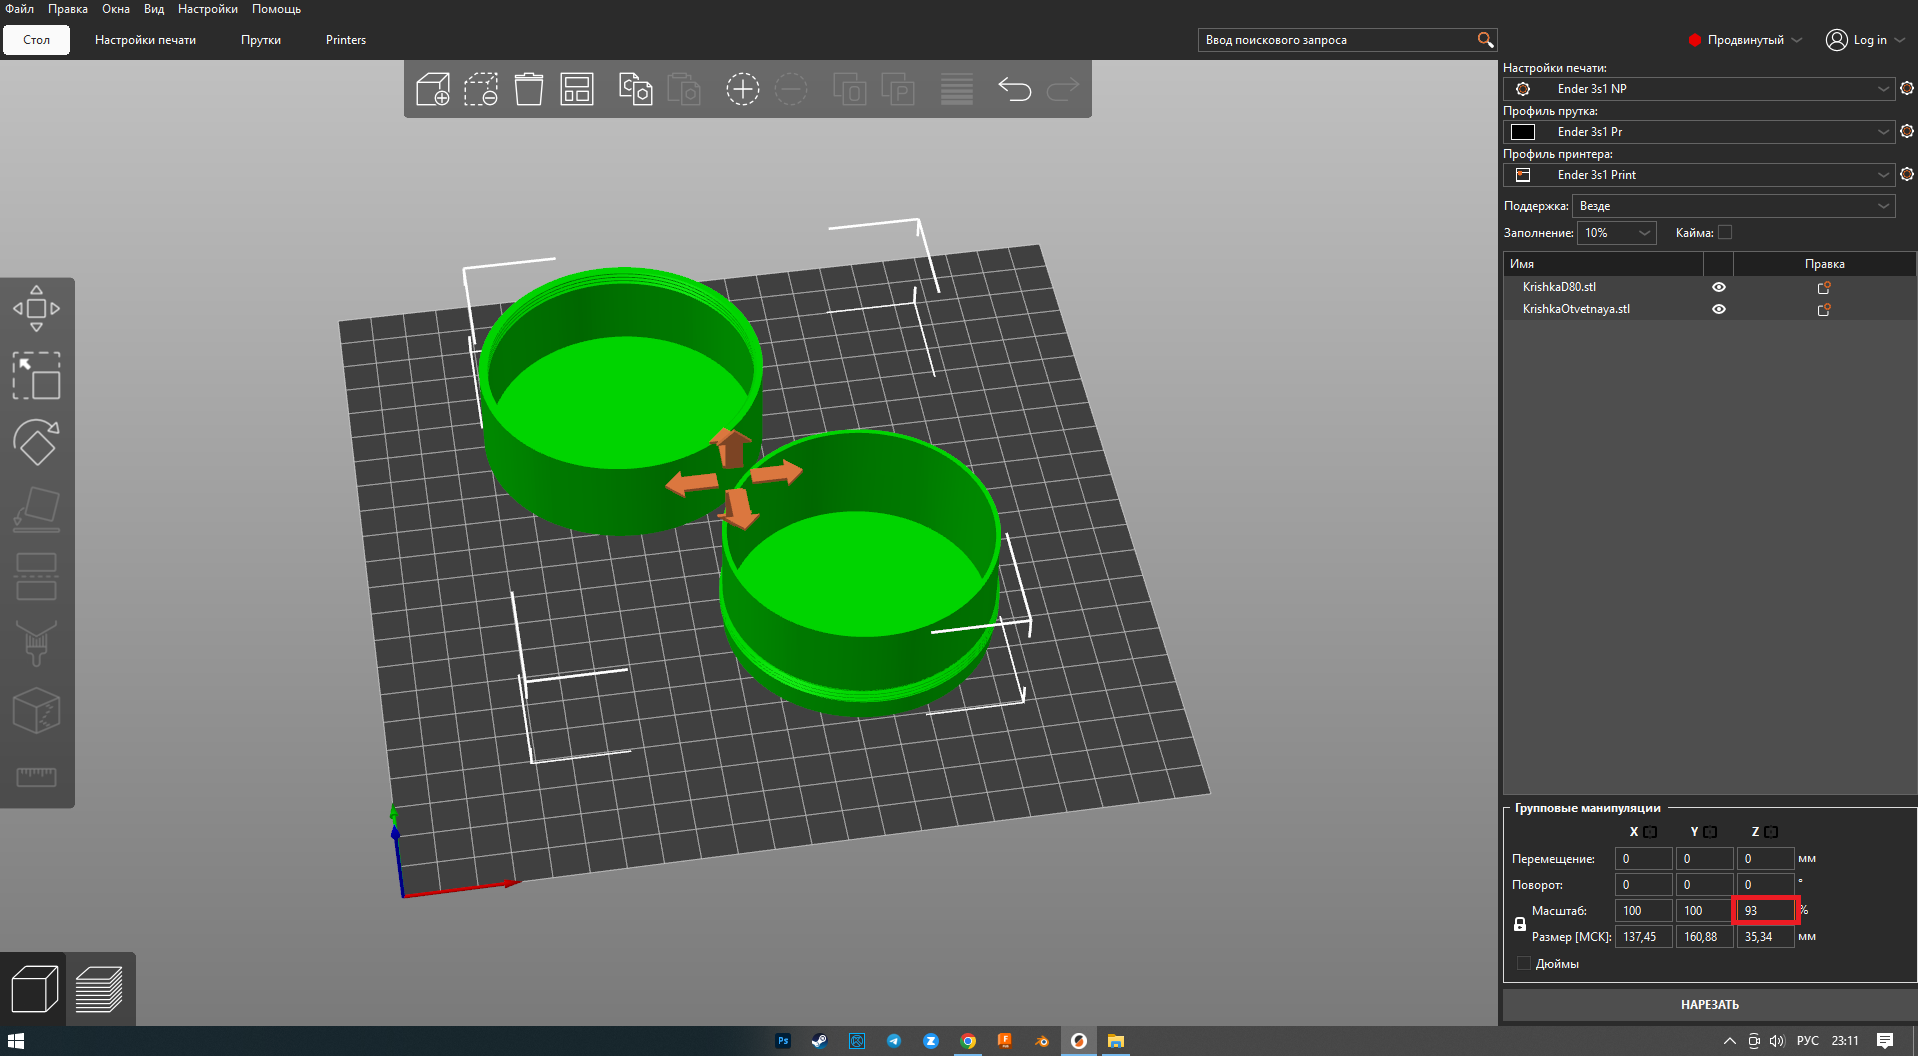
Task: Select the Measure ruler tool
Action: [36, 777]
